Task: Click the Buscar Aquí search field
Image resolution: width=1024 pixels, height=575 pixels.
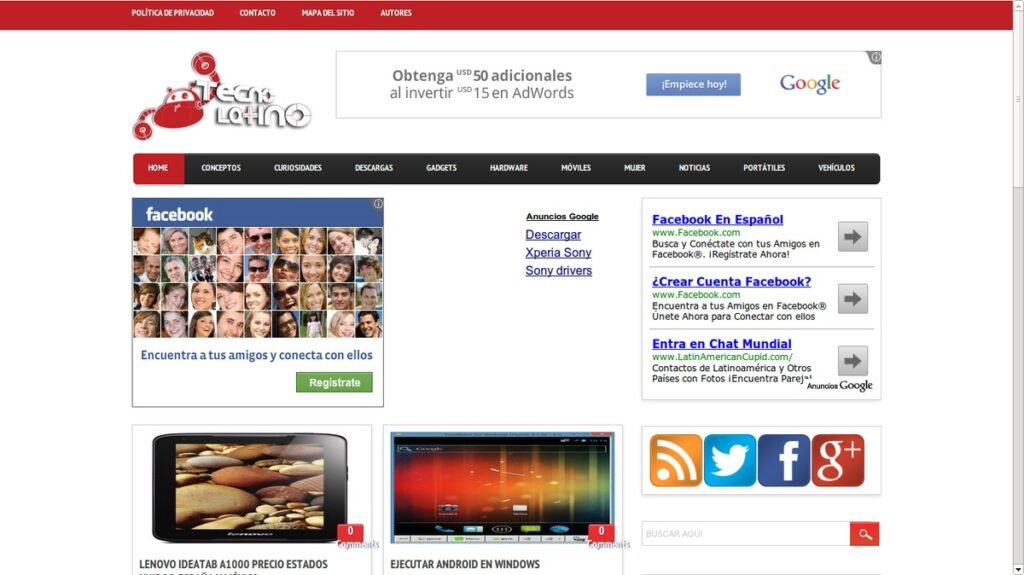Action: point(745,534)
